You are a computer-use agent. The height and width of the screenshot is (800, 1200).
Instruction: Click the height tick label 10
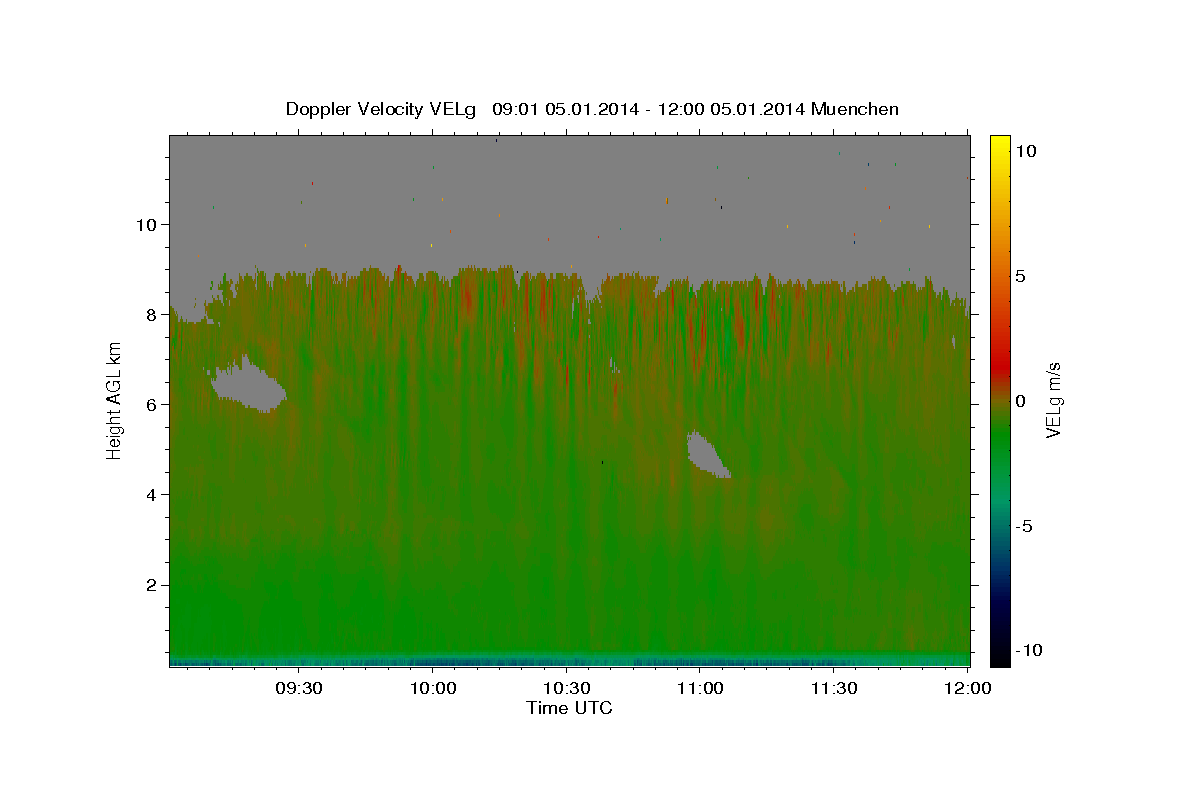(148, 224)
